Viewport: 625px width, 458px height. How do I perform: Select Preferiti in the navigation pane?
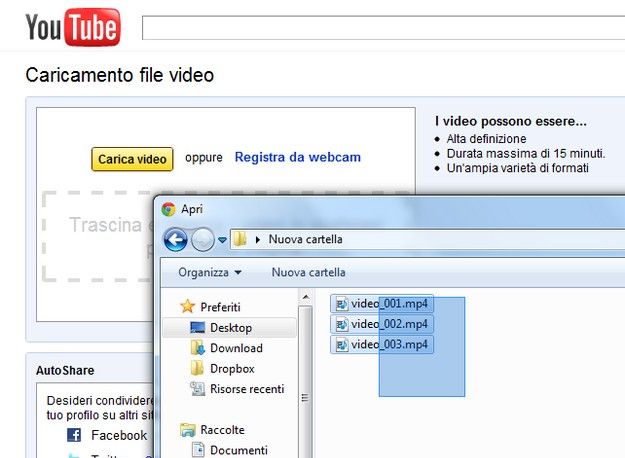(x=220, y=307)
